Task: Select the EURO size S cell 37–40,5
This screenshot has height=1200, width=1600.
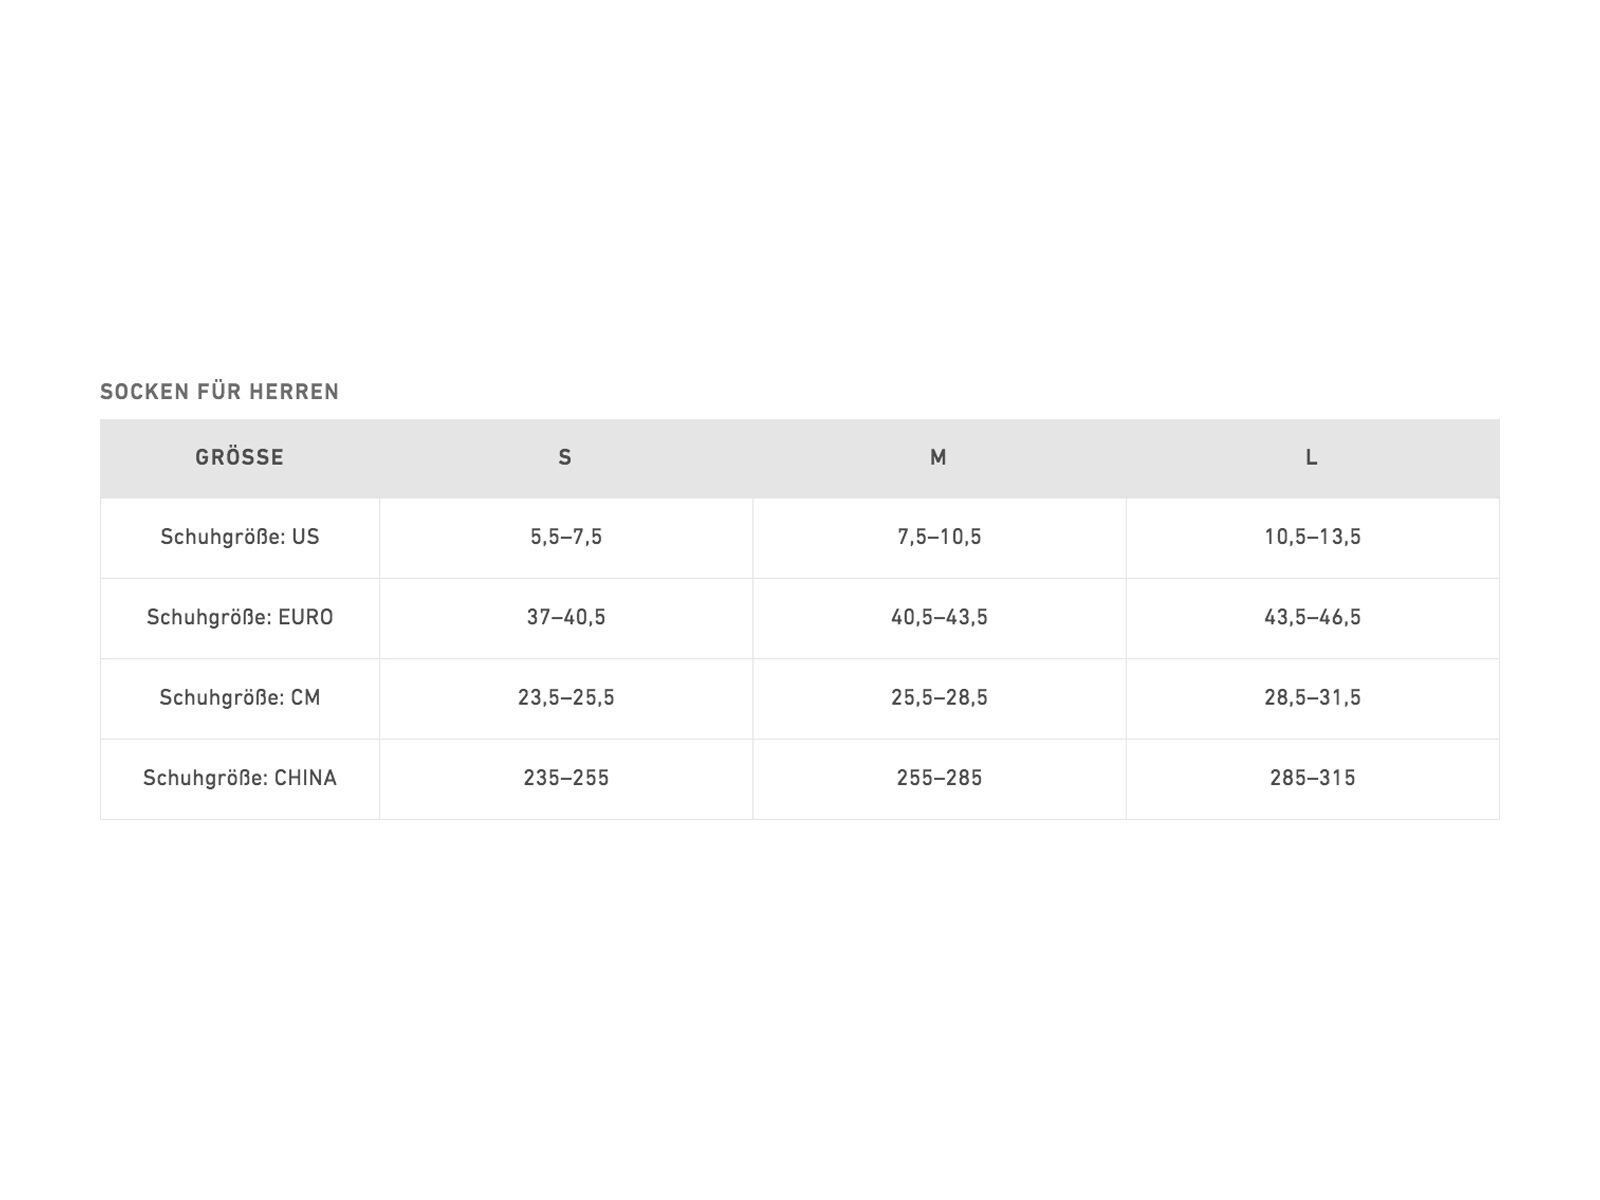Action: pyautogui.click(x=566, y=617)
